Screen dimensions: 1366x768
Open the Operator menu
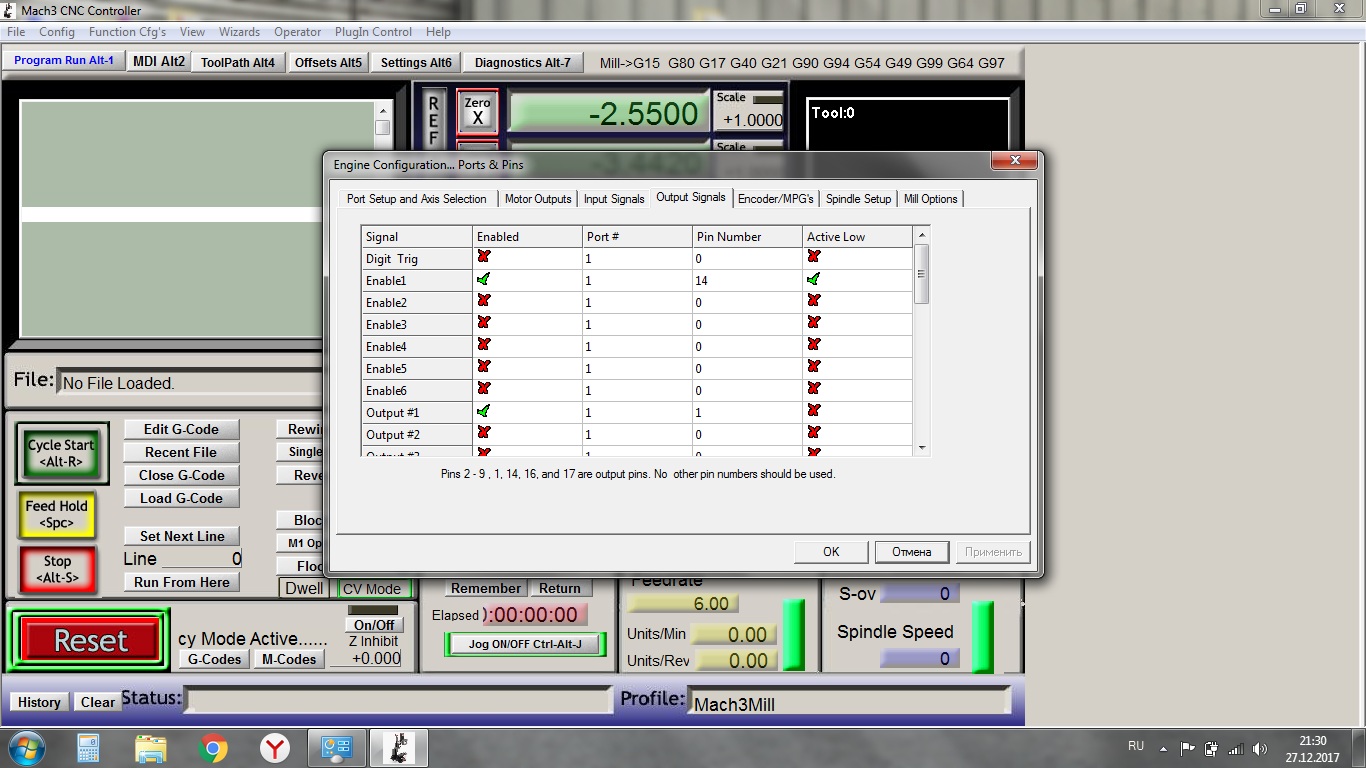[x=298, y=32]
